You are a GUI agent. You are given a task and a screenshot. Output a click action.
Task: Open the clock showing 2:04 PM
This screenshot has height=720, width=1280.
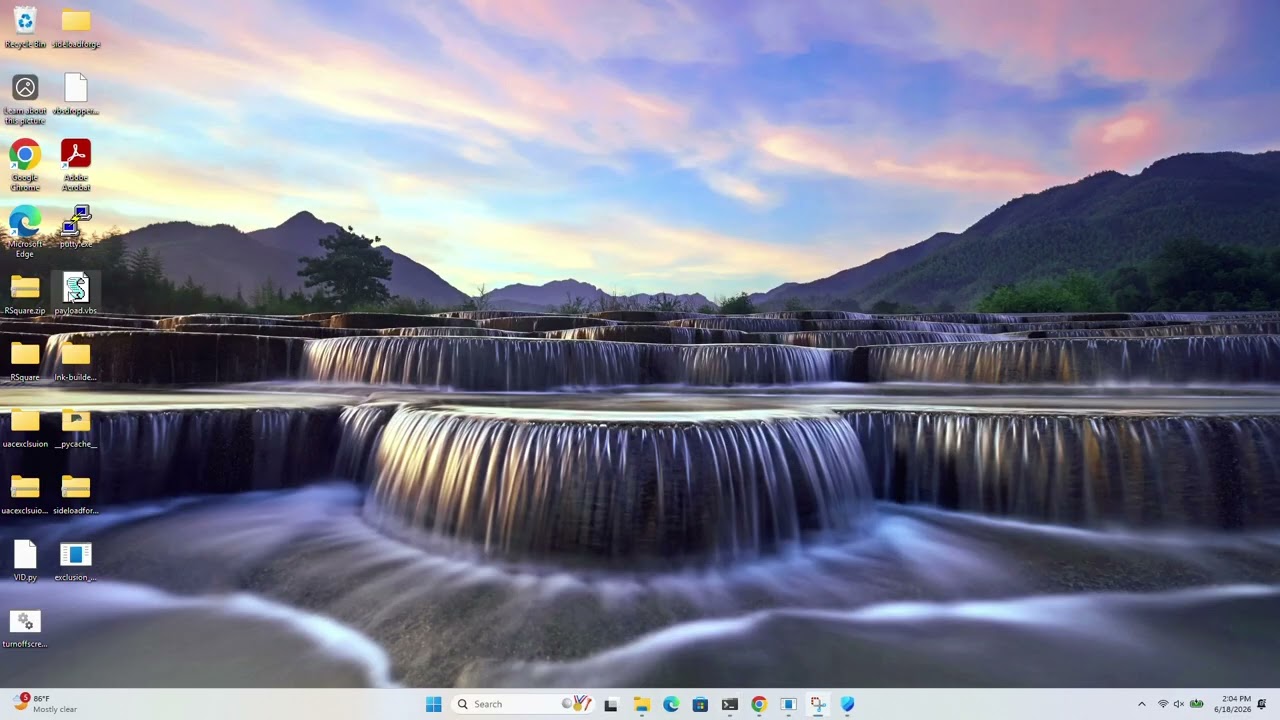[1232, 704]
